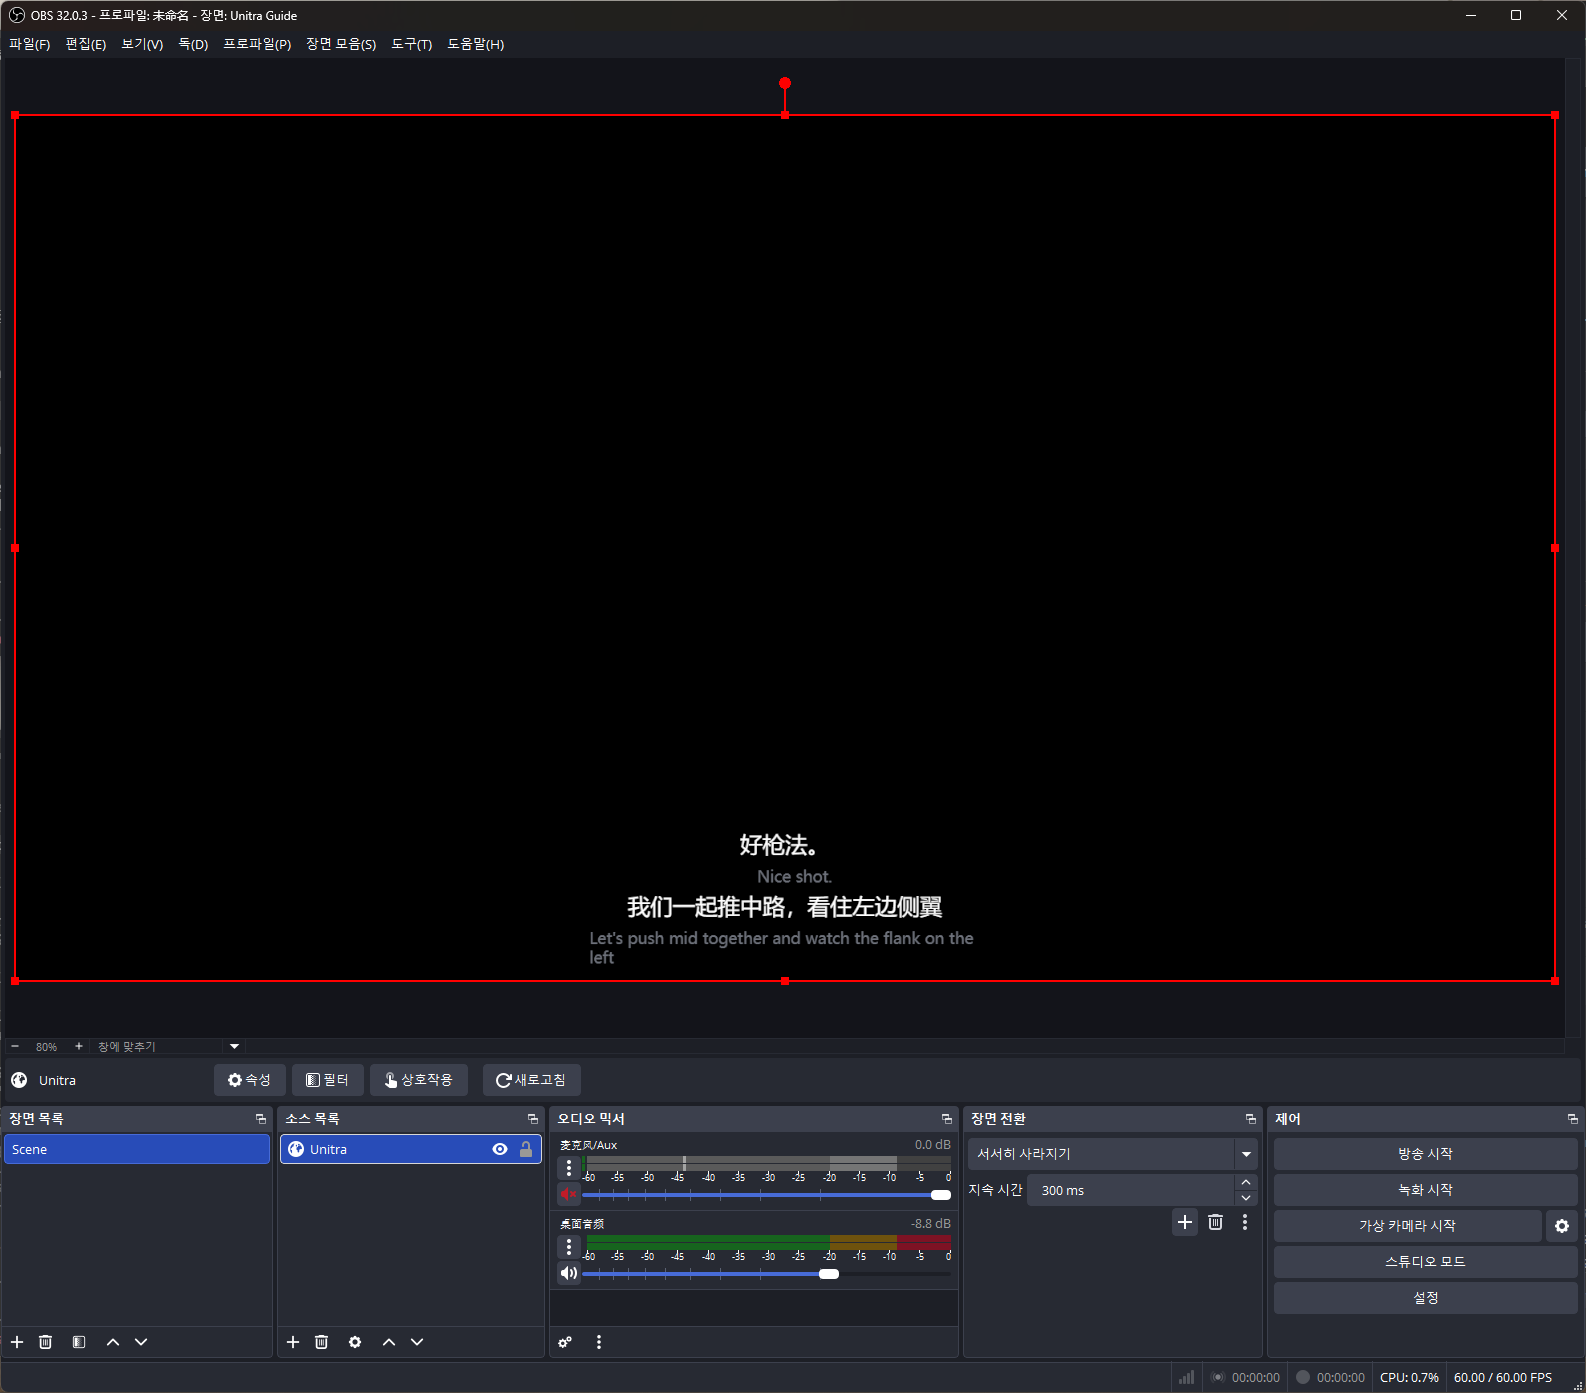
Task: Click the 창에 맞추기 fit-to-window label
Action: point(127,1046)
